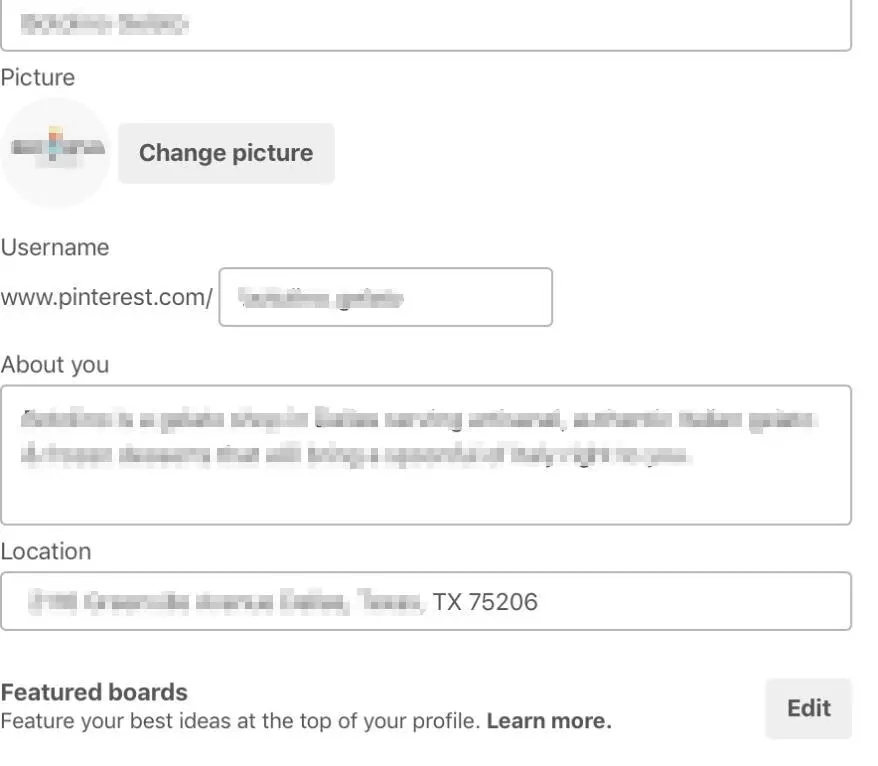The image size is (878, 766).
Task: Click the Edit button for Featured boards
Action: click(x=808, y=708)
